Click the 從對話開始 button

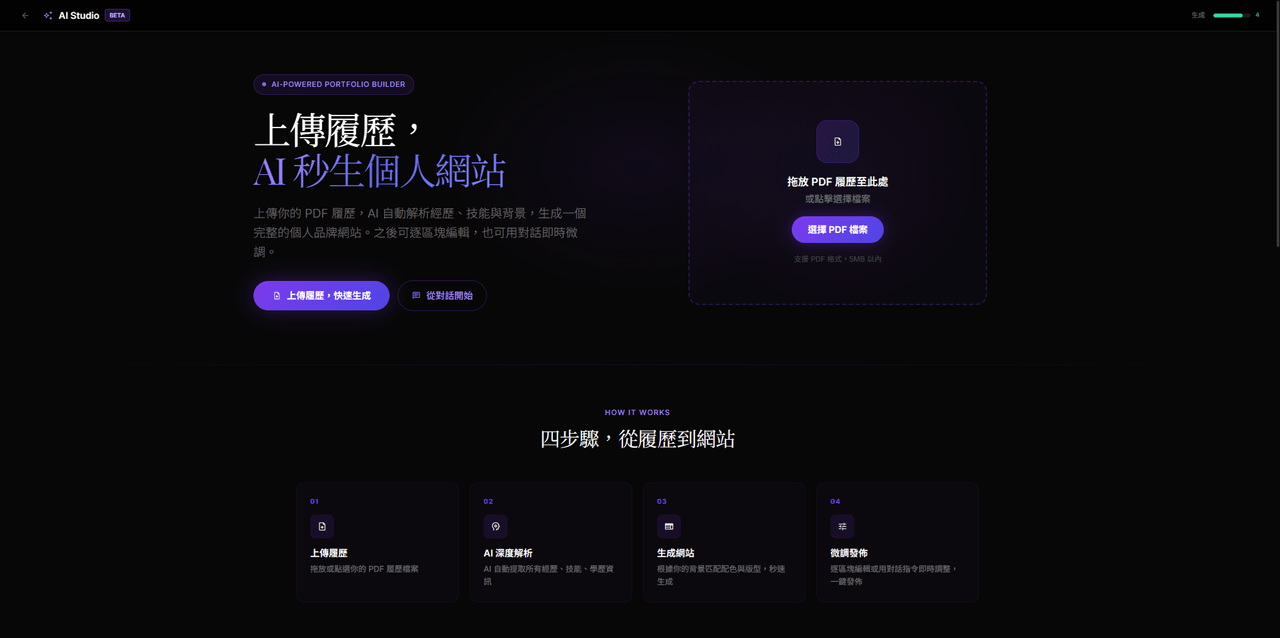click(442, 296)
